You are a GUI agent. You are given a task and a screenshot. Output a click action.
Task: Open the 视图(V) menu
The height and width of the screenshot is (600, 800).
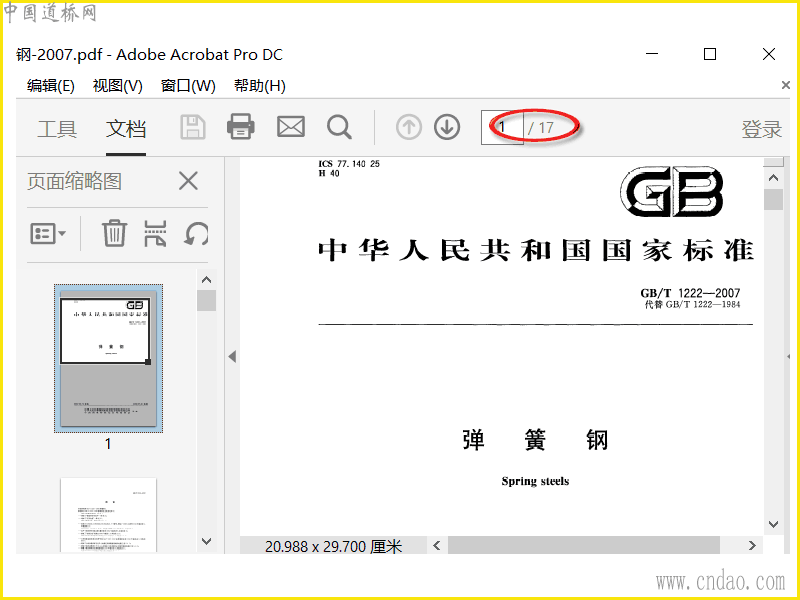[x=117, y=86]
